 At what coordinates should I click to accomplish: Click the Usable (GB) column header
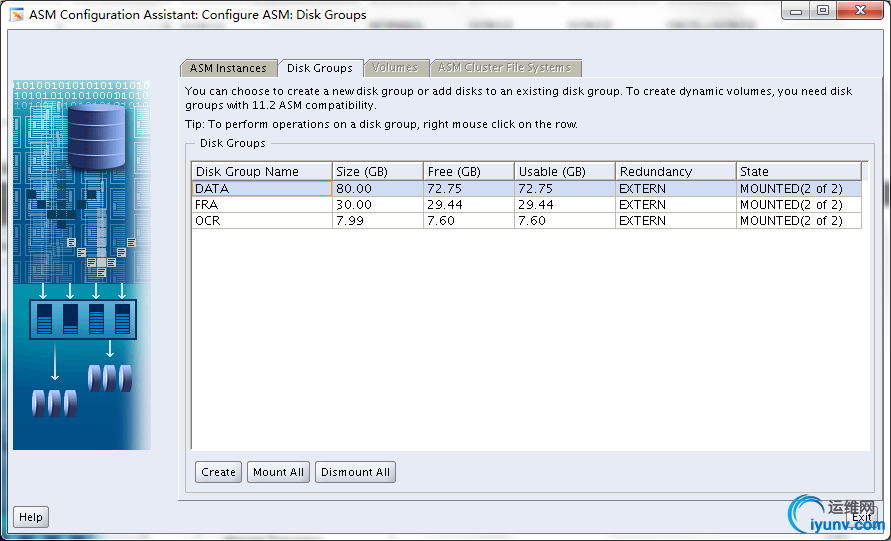[565, 172]
